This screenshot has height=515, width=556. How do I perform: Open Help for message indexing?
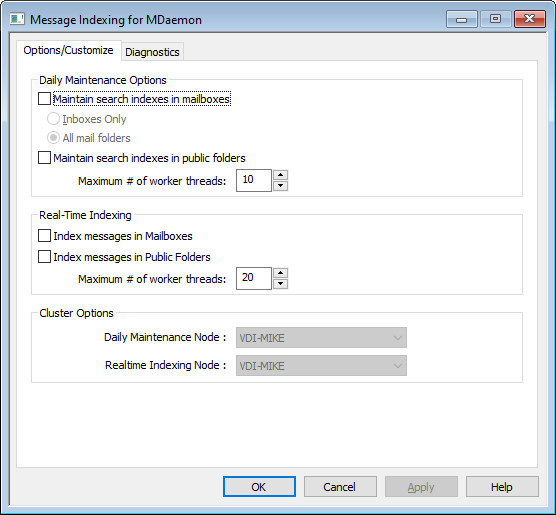(x=502, y=487)
